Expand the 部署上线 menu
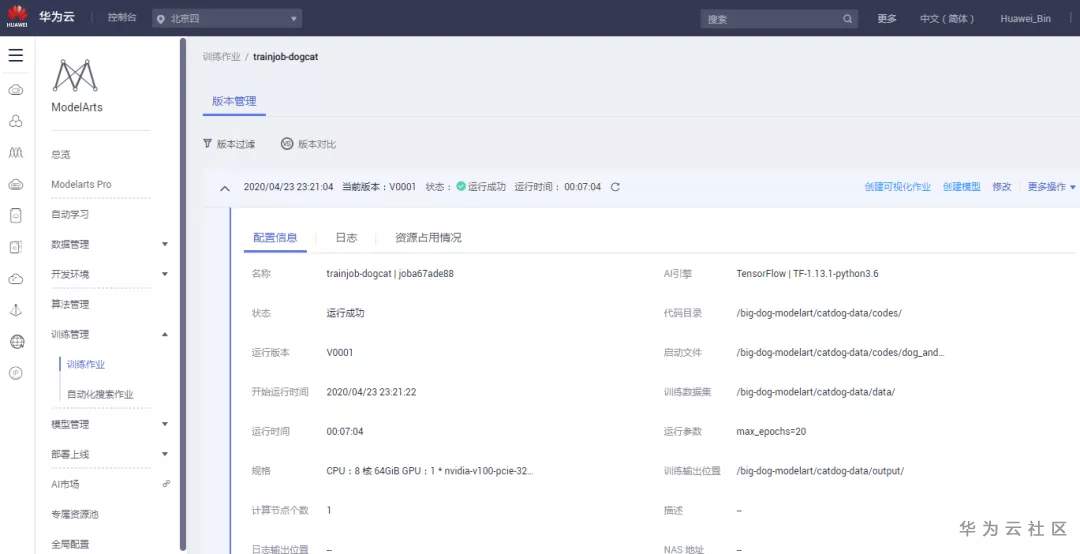Screen dimensions: 1080x554 [x=165, y=453]
